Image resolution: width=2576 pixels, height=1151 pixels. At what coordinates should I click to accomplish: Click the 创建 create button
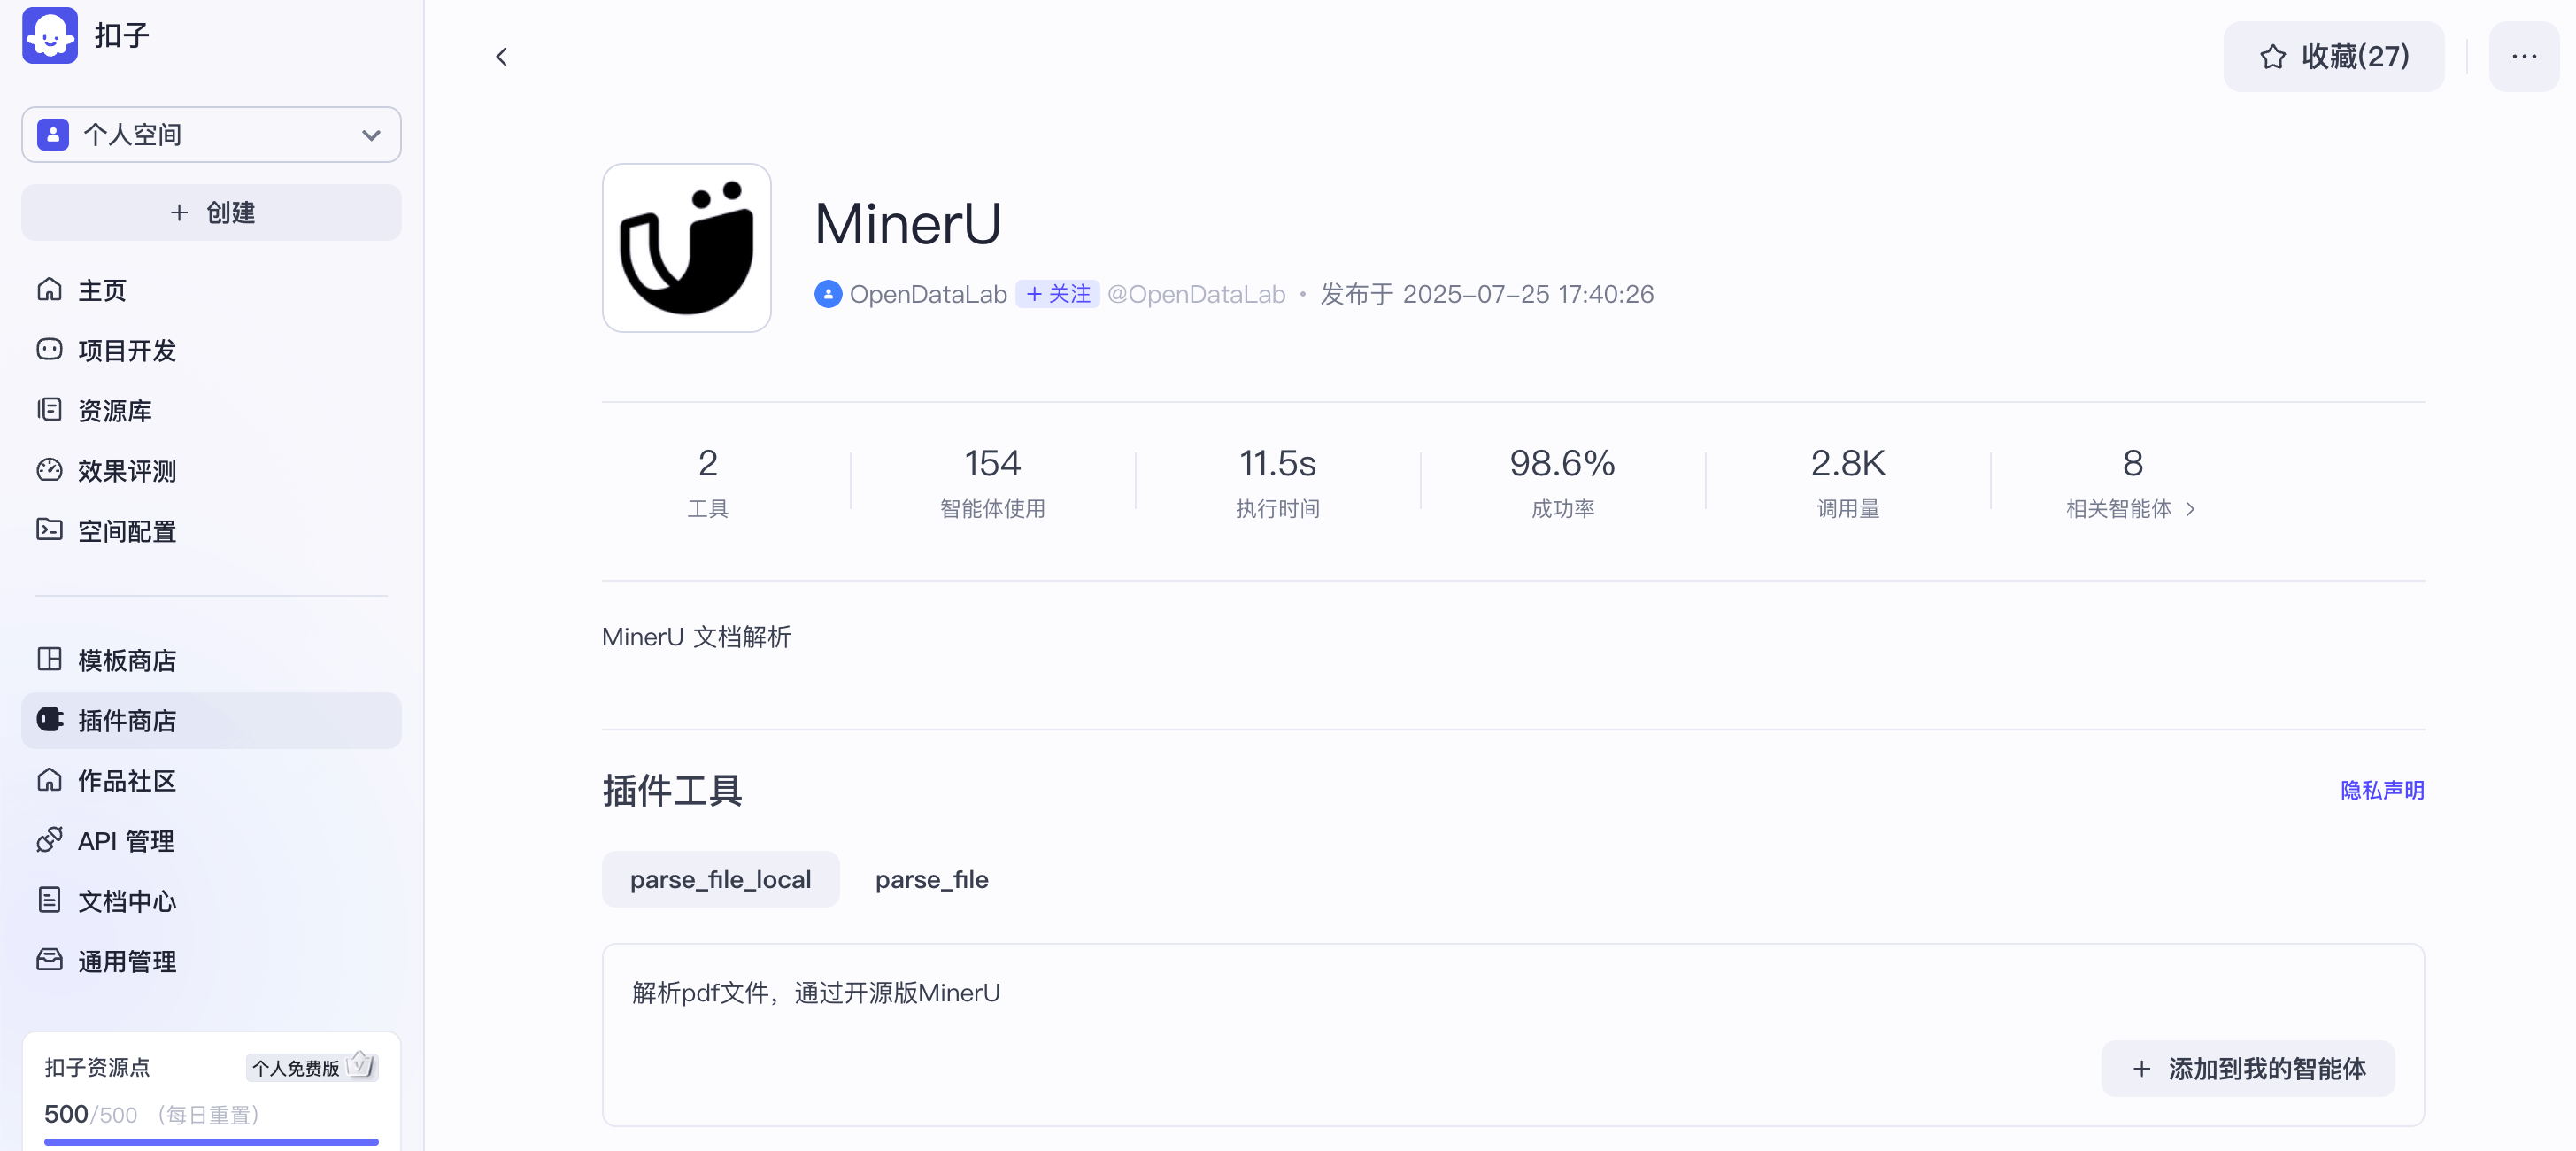click(211, 212)
